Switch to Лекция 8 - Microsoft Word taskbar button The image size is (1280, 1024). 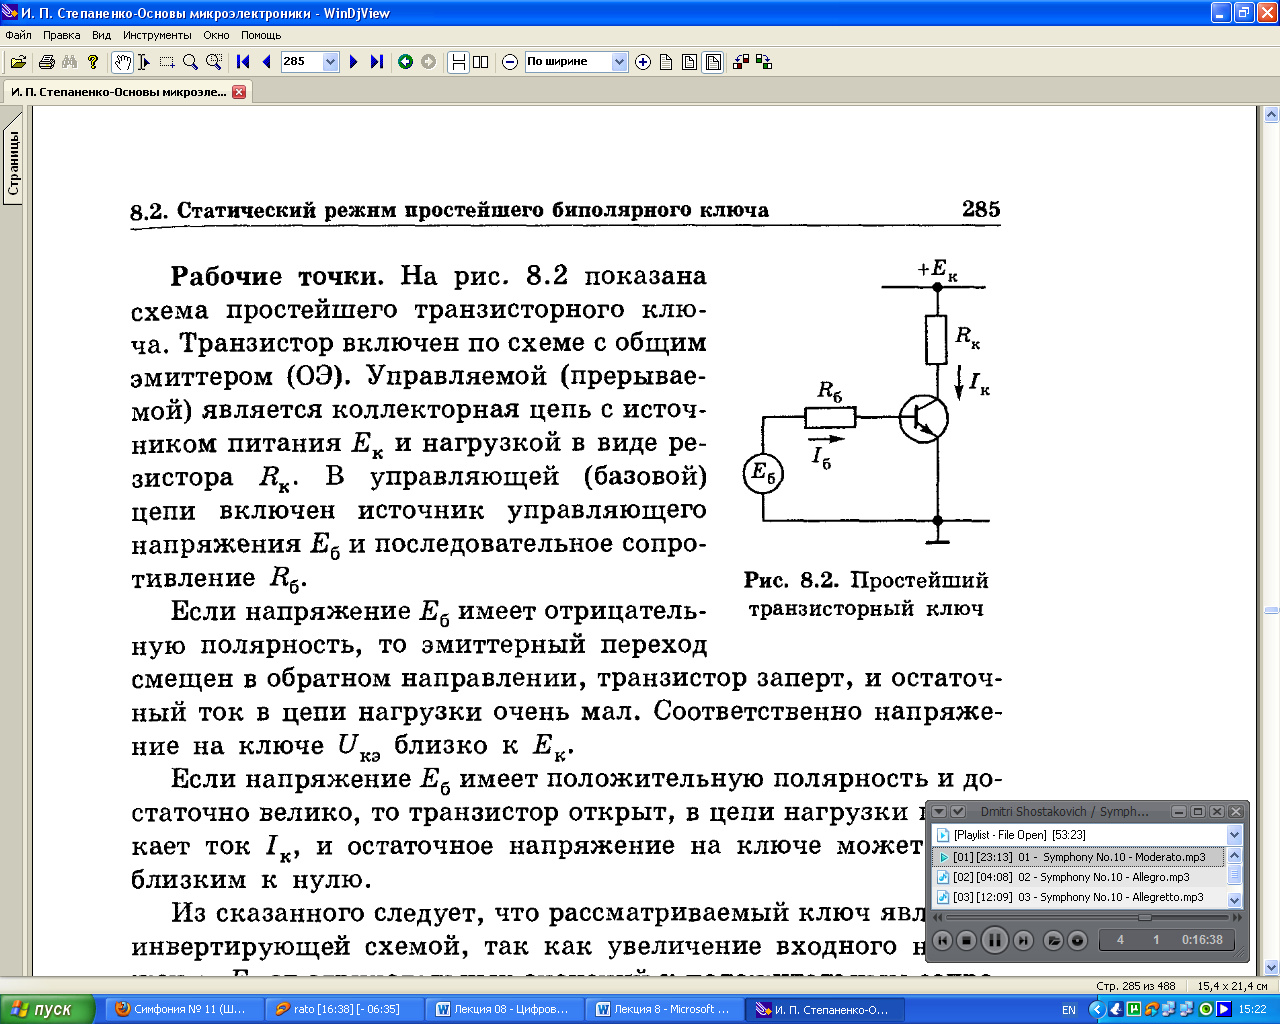point(664,1009)
